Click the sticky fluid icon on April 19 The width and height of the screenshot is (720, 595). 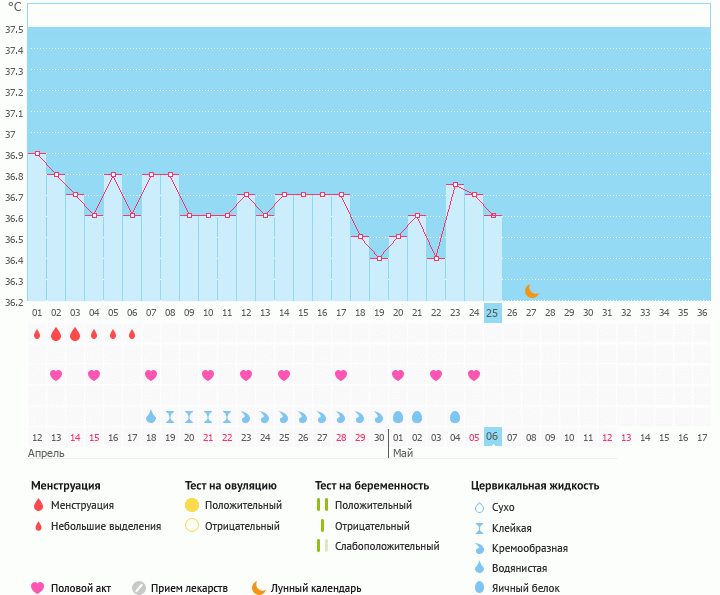[x=170, y=416]
